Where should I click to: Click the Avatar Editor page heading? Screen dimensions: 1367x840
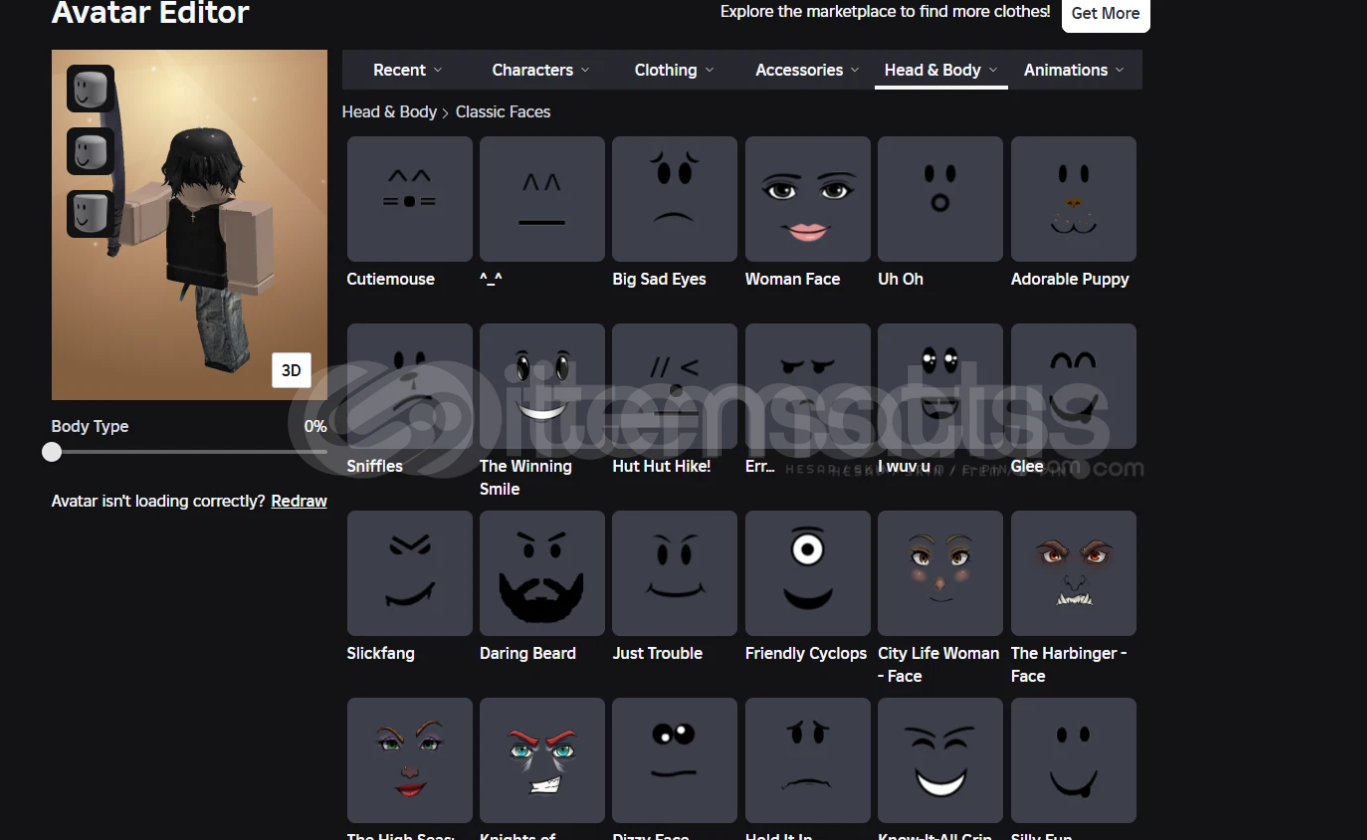pyautogui.click(x=151, y=13)
